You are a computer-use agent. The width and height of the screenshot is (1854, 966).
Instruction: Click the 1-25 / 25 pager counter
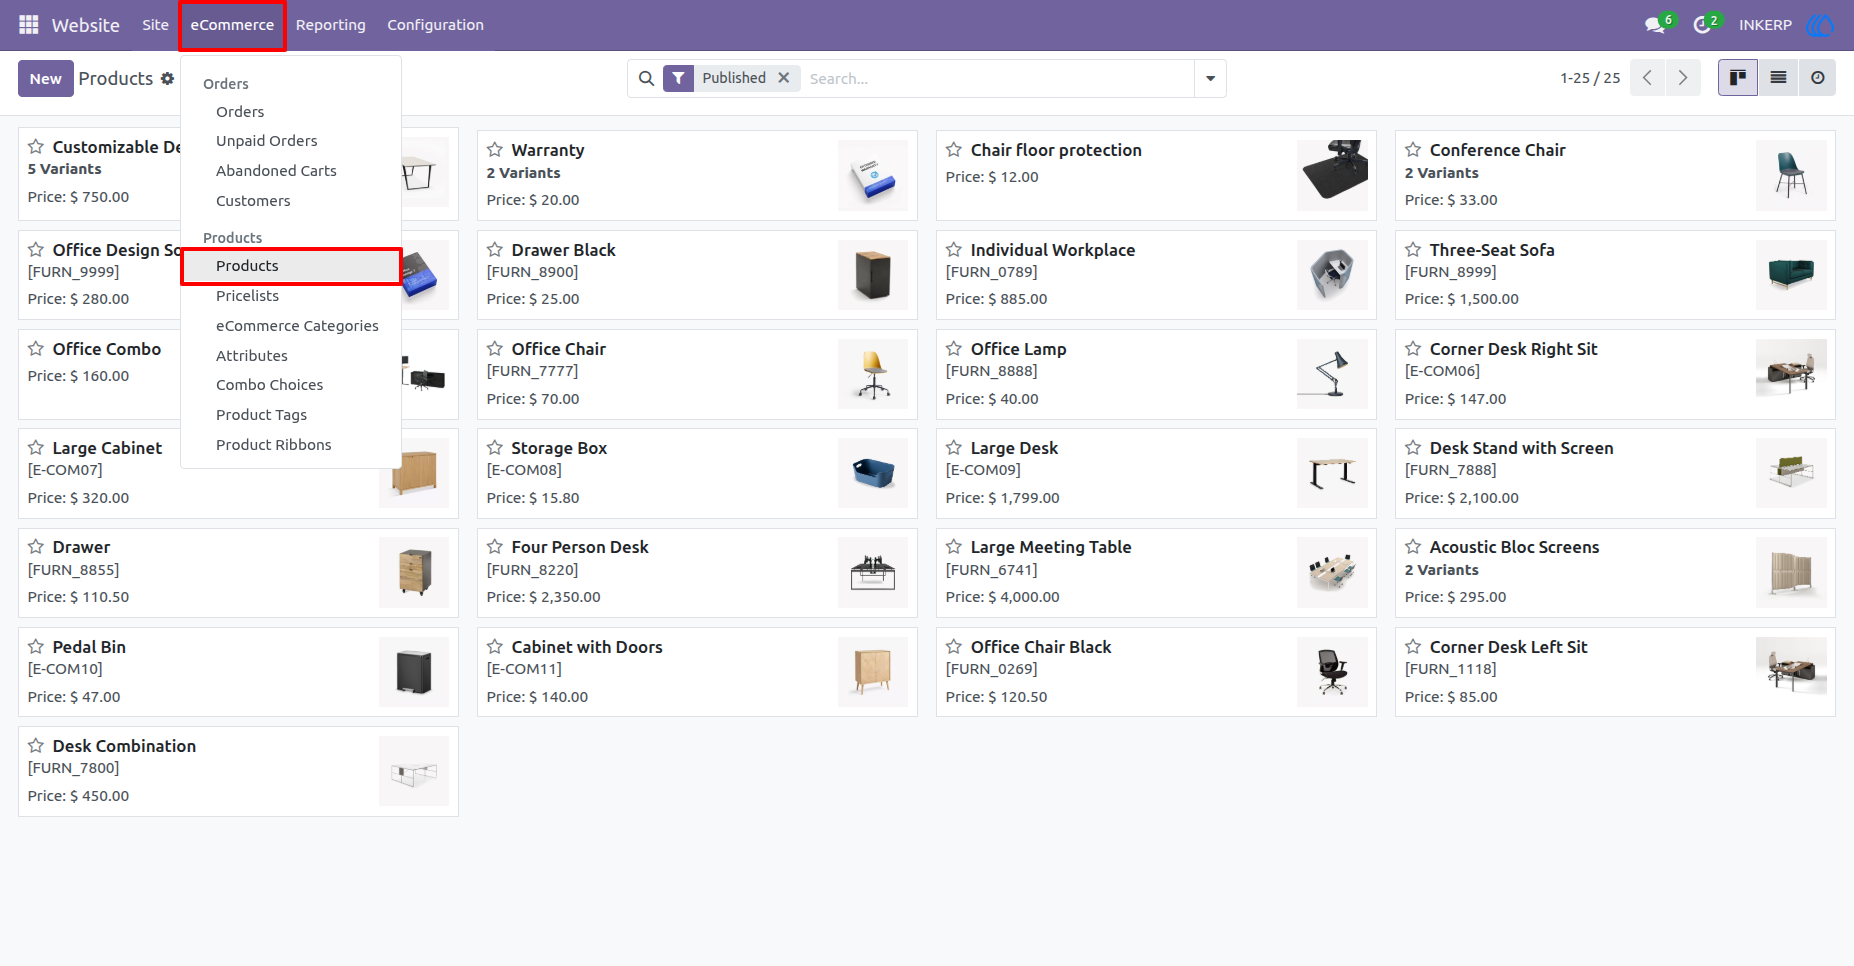(1590, 78)
